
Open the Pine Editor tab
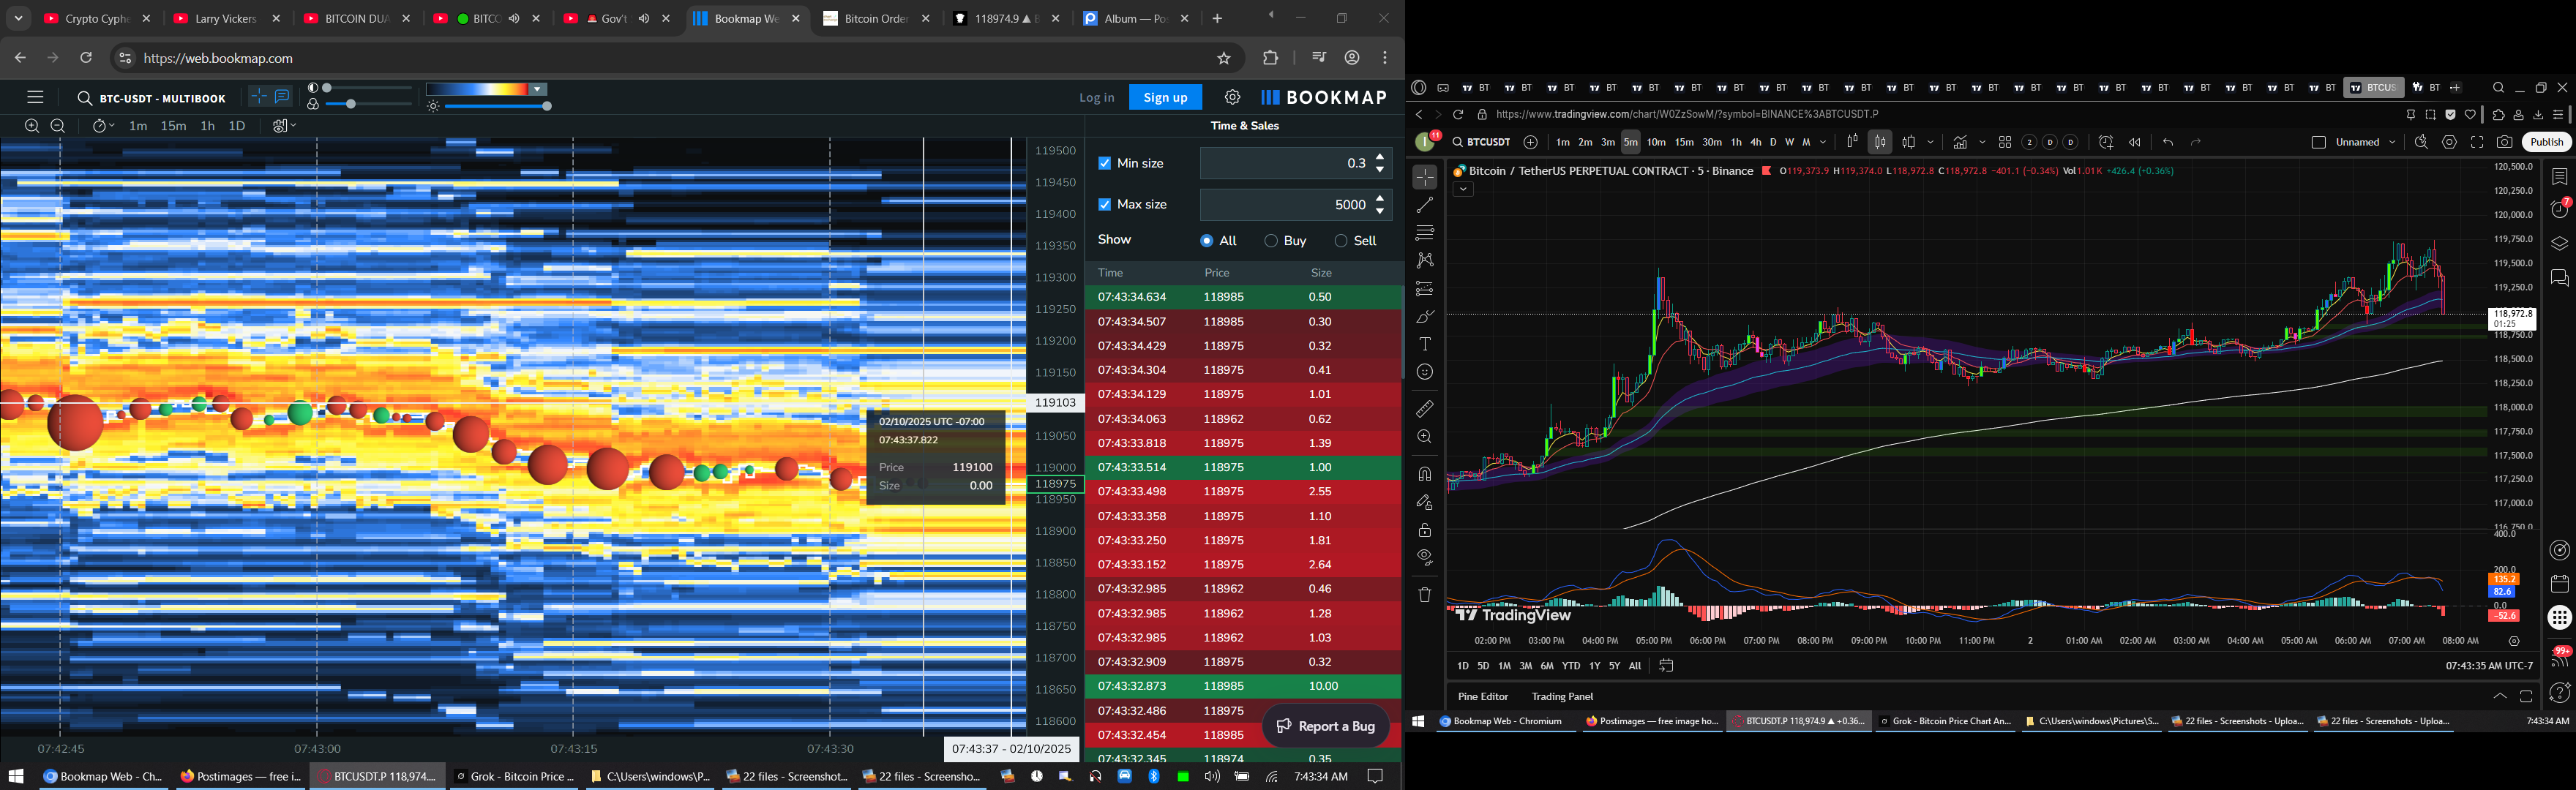(x=1482, y=696)
